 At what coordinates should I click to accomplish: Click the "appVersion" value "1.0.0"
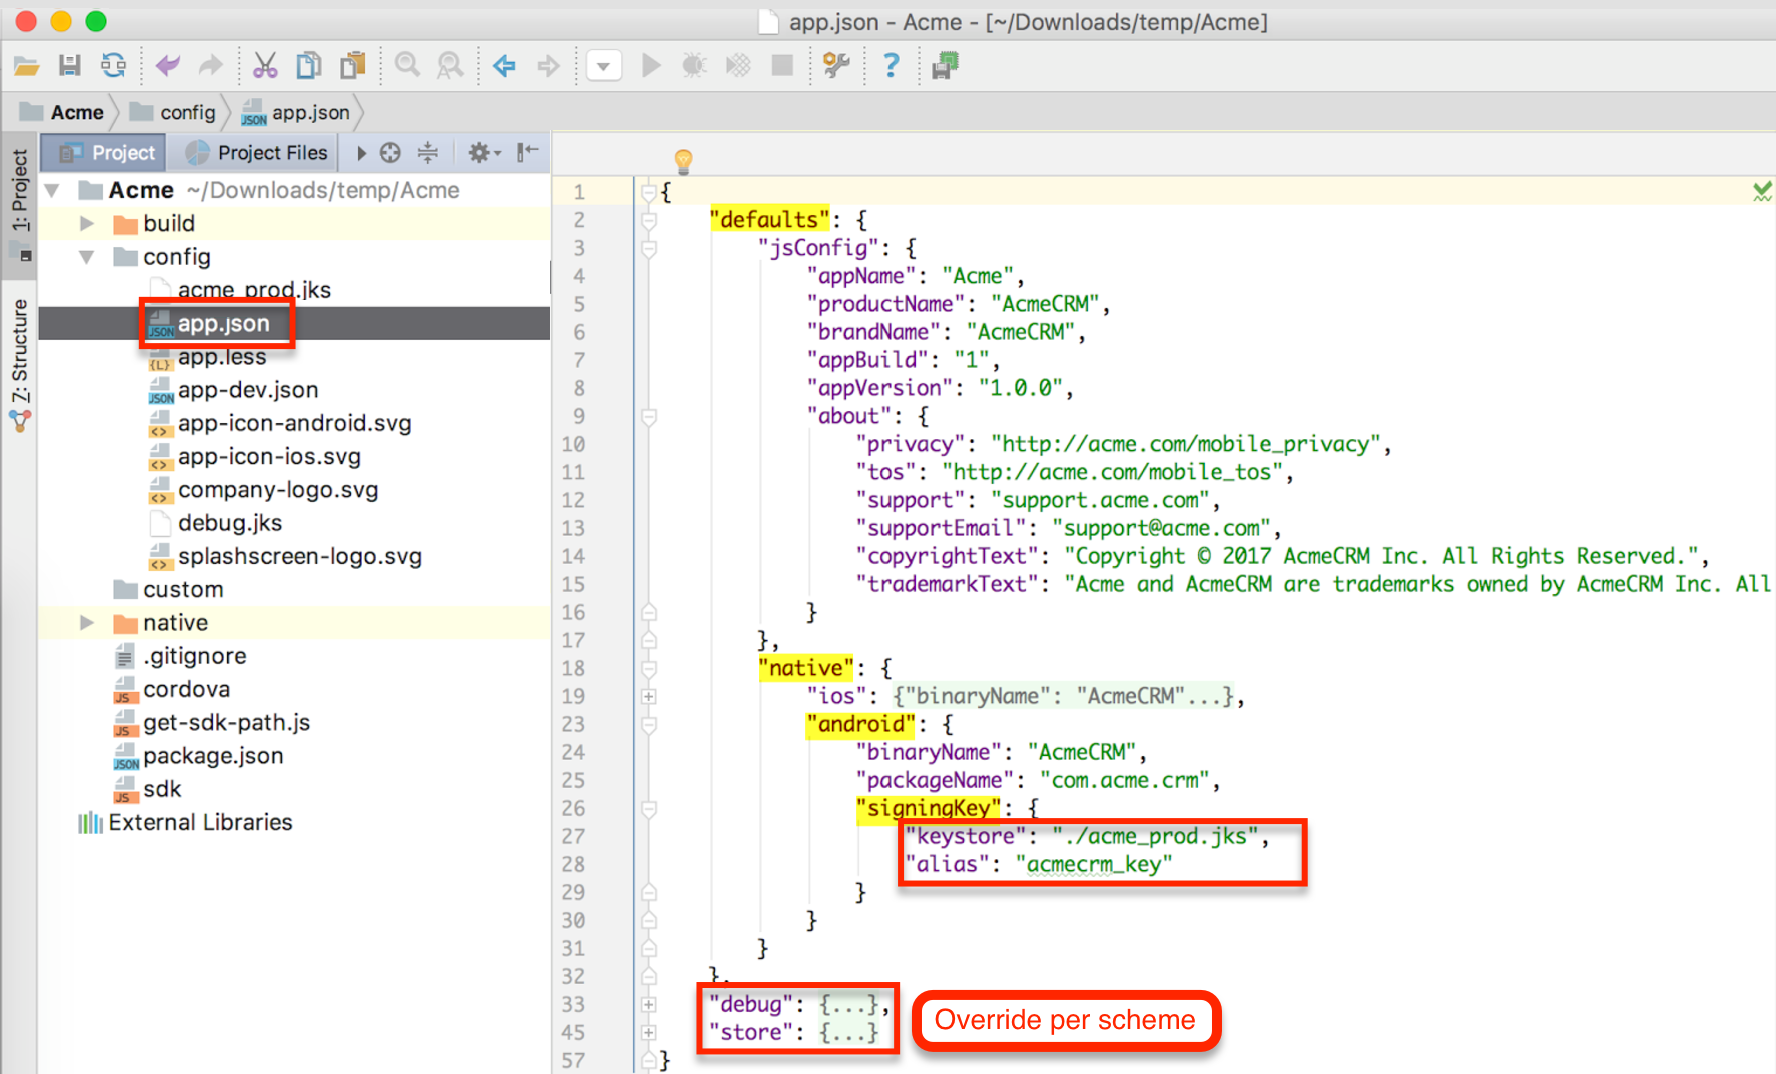1020,388
